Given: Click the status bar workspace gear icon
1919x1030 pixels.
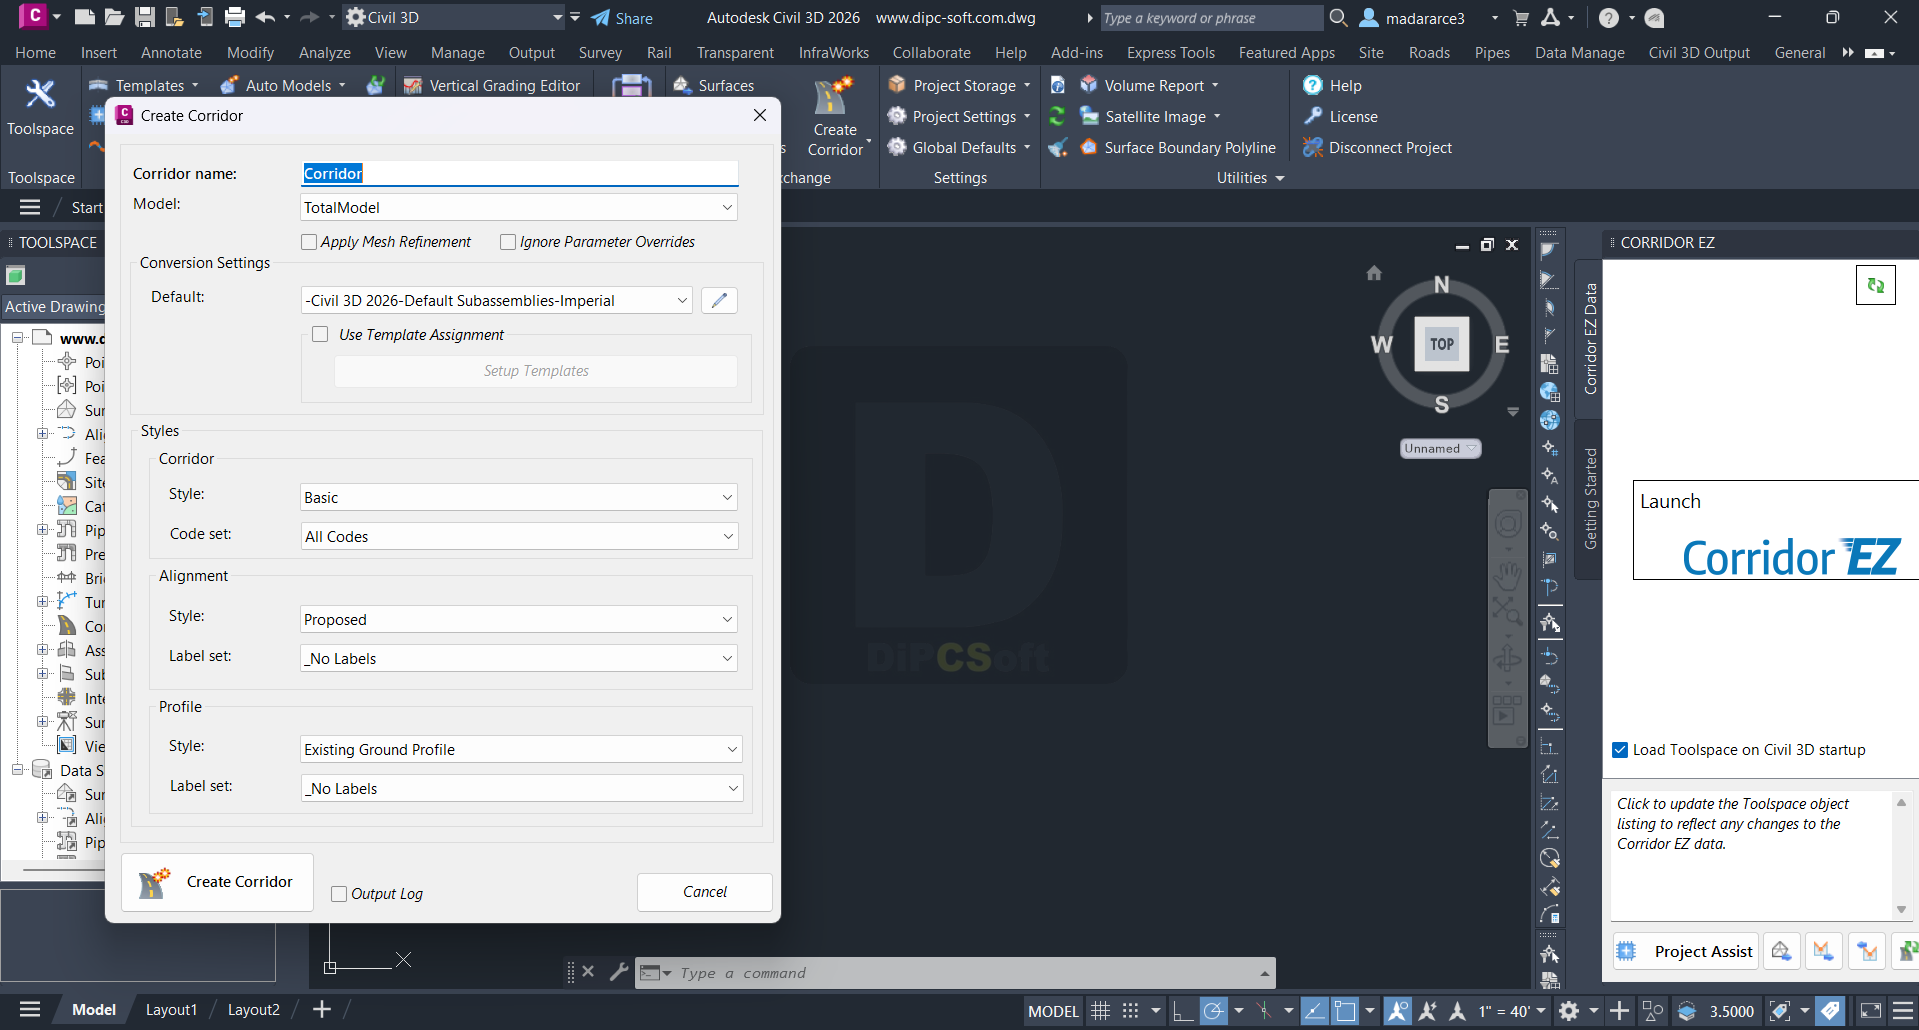Looking at the screenshot, I should click(1569, 1011).
